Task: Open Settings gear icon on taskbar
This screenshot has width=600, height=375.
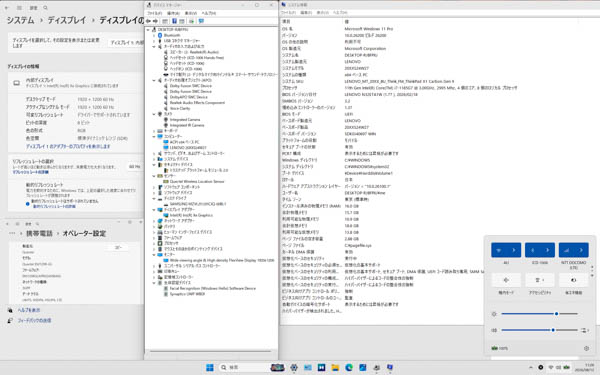Action: (294, 367)
